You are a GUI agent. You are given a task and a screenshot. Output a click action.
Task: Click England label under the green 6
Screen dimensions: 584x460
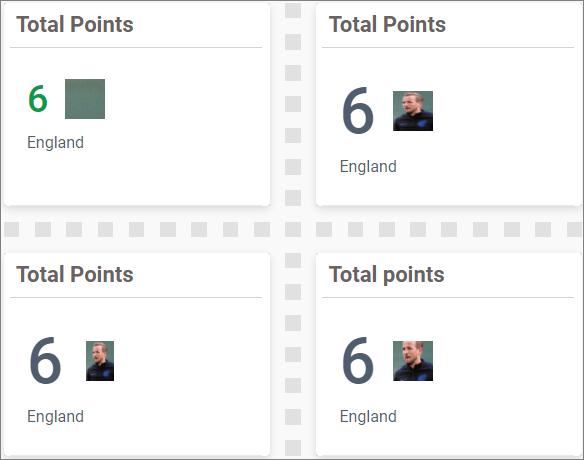(x=55, y=143)
